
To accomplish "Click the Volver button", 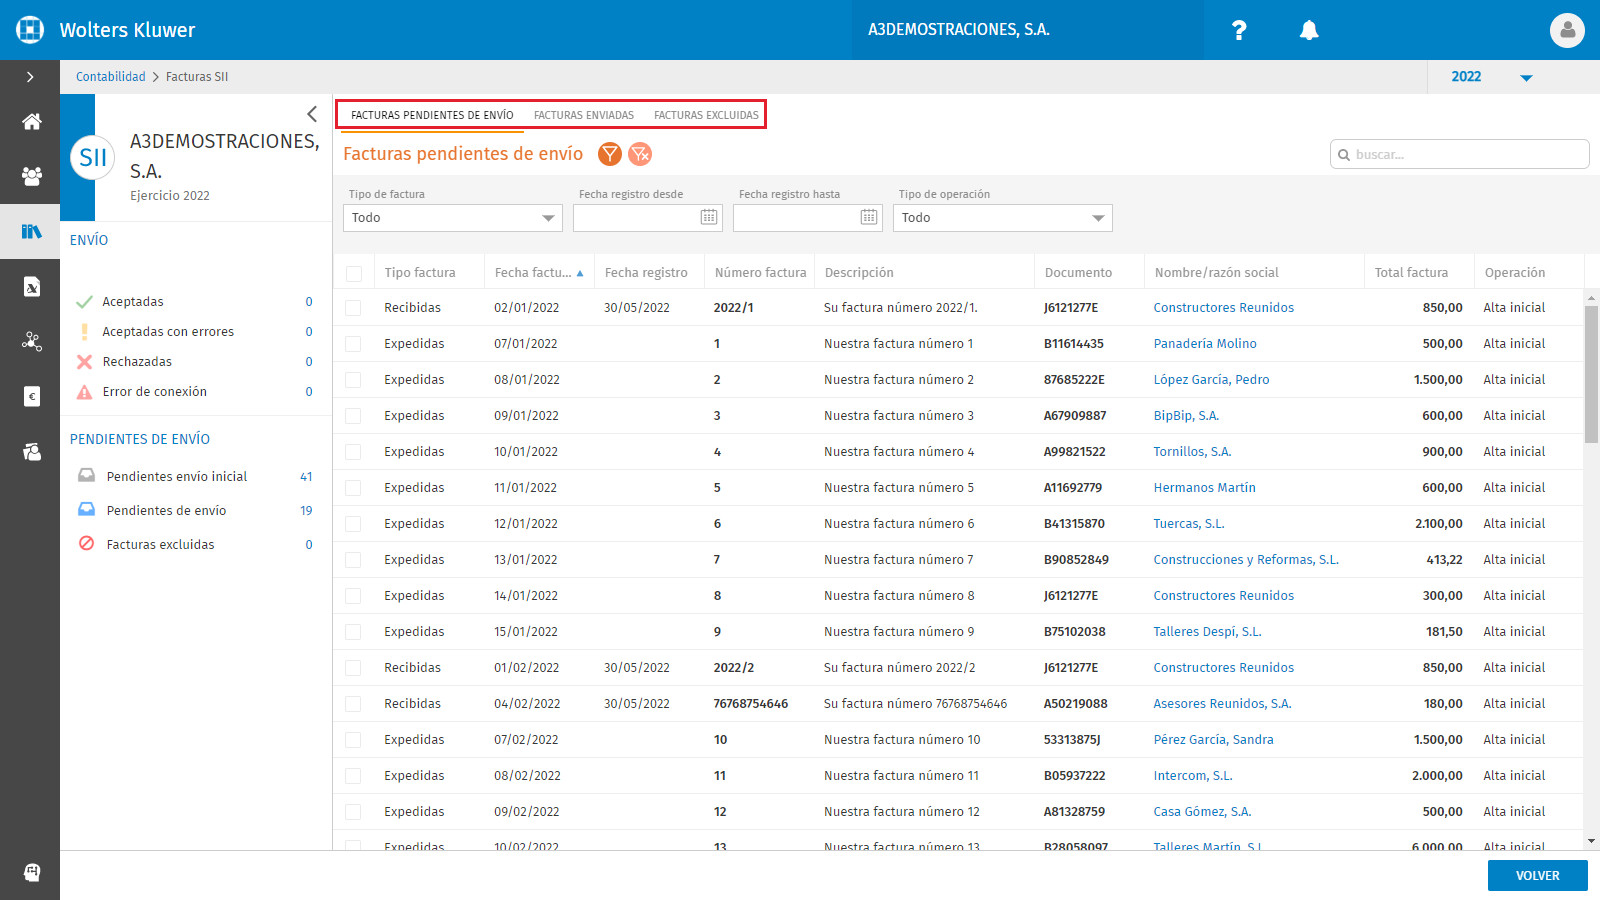I will click(x=1538, y=875).
